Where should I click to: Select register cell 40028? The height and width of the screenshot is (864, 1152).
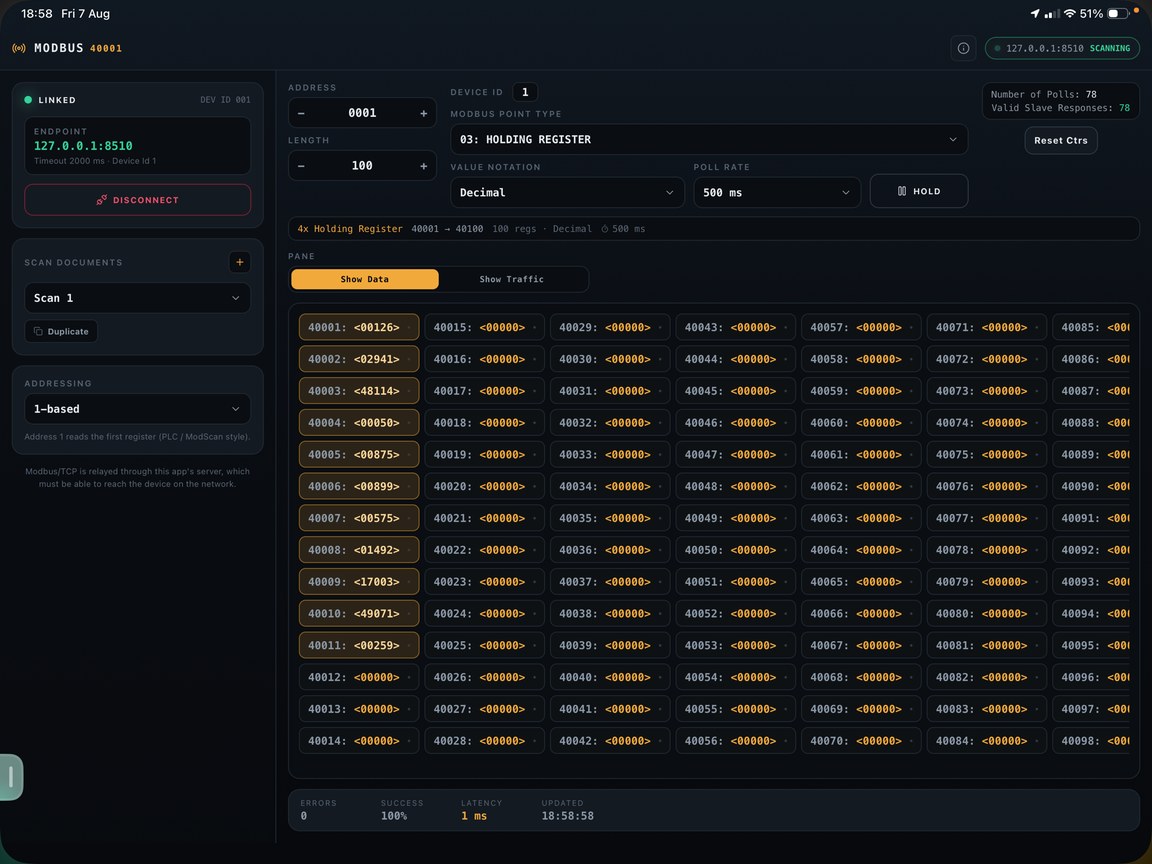(x=484, y=741)
